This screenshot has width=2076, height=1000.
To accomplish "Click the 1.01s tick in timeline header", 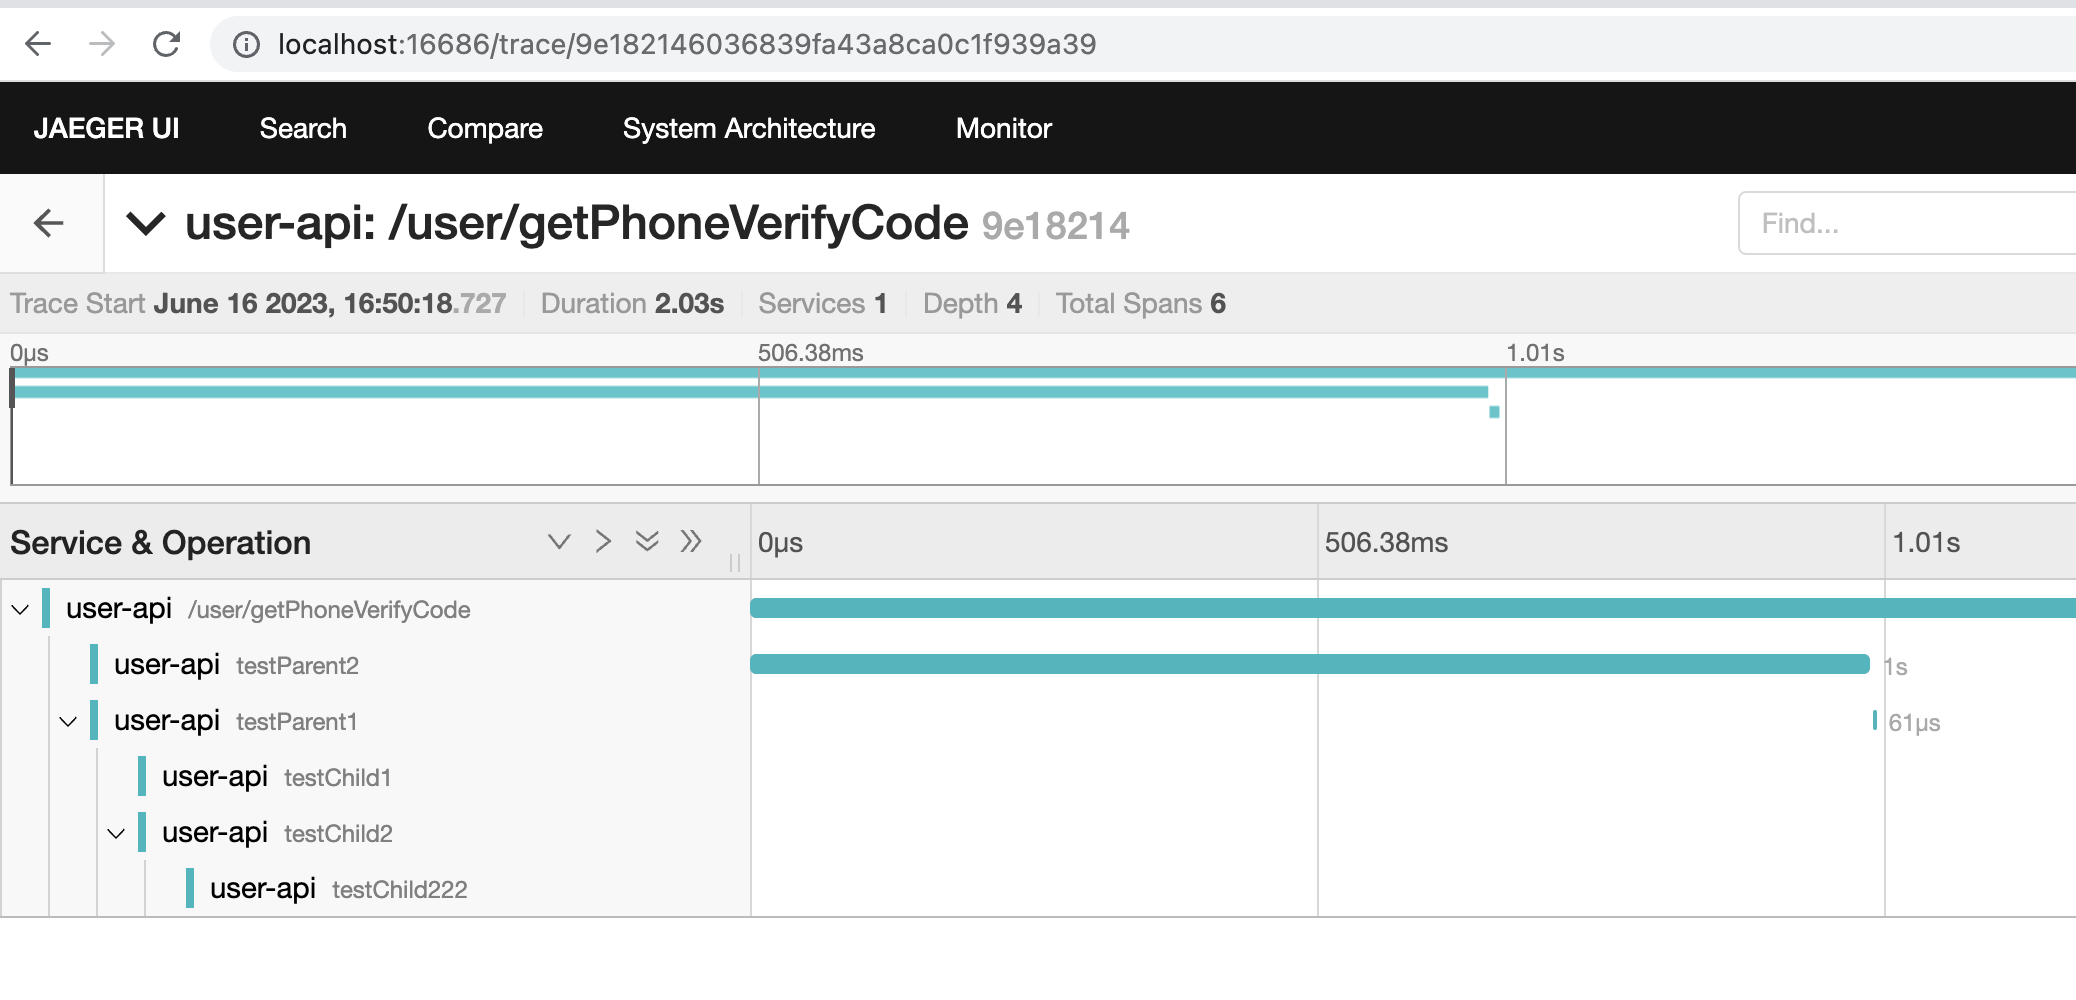I will 1926,543.
